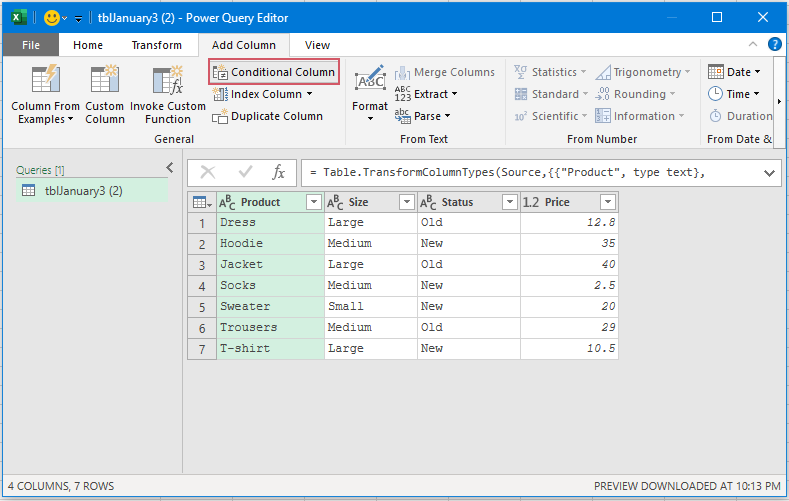This screenshot has width=789, height=501.
Task: Click the Duplicate Column icon
Action: (x=220, y=116)
